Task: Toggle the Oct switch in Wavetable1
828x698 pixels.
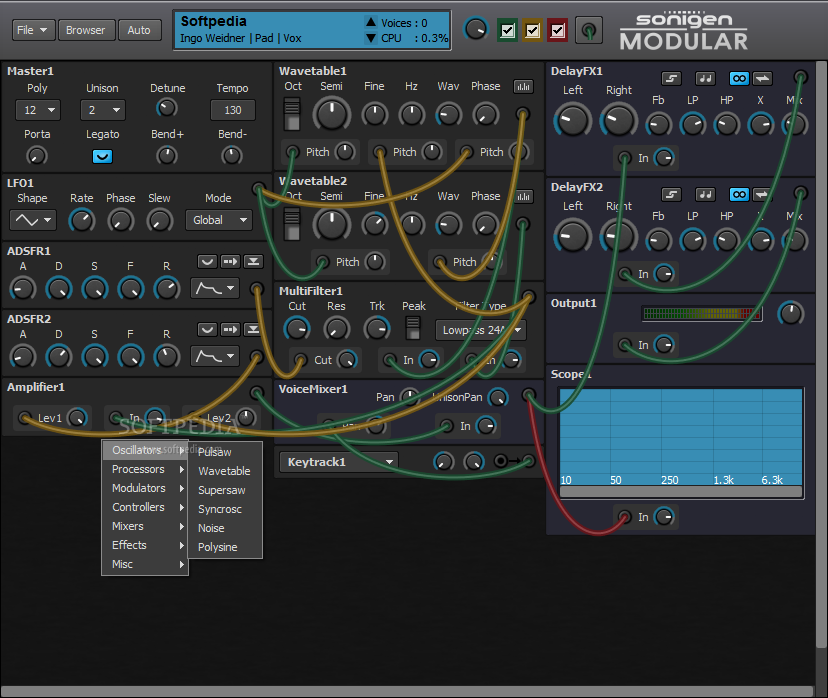Action: pos(292,114)
